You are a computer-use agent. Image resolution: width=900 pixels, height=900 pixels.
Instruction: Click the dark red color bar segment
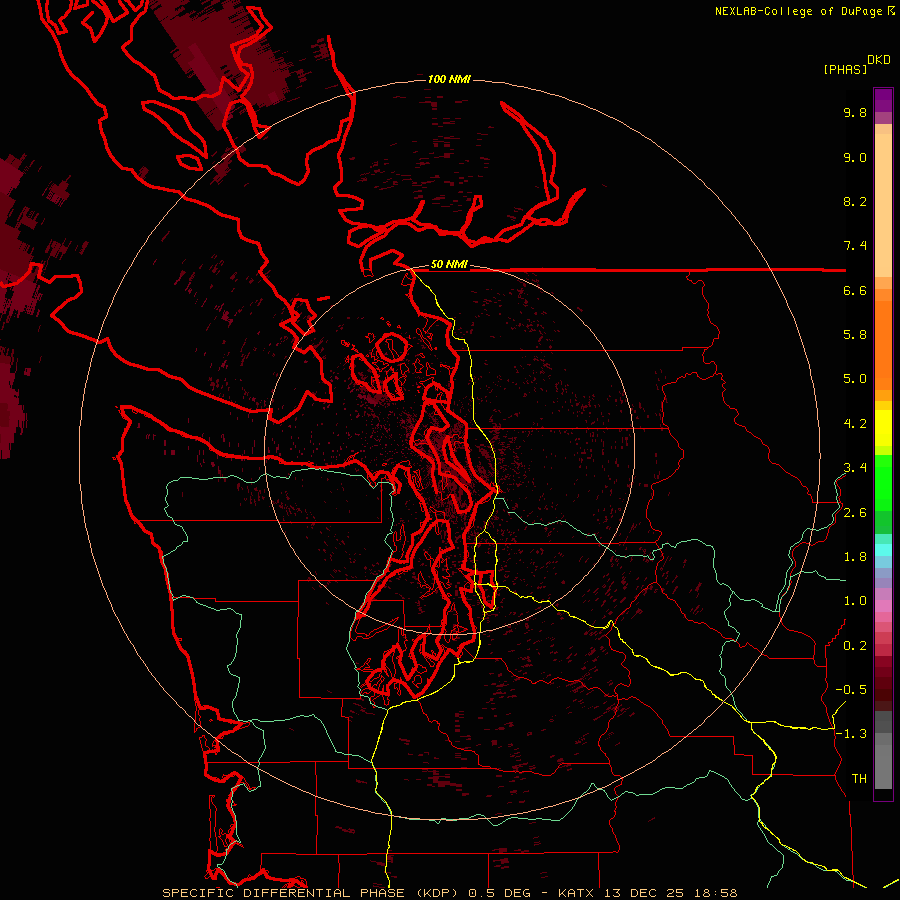point(883,683)
